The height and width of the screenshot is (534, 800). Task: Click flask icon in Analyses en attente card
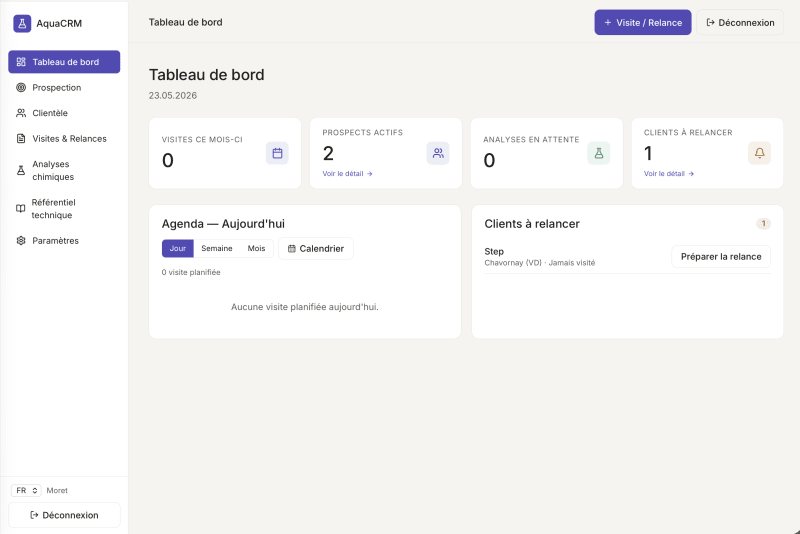click(x=598, y=153)
